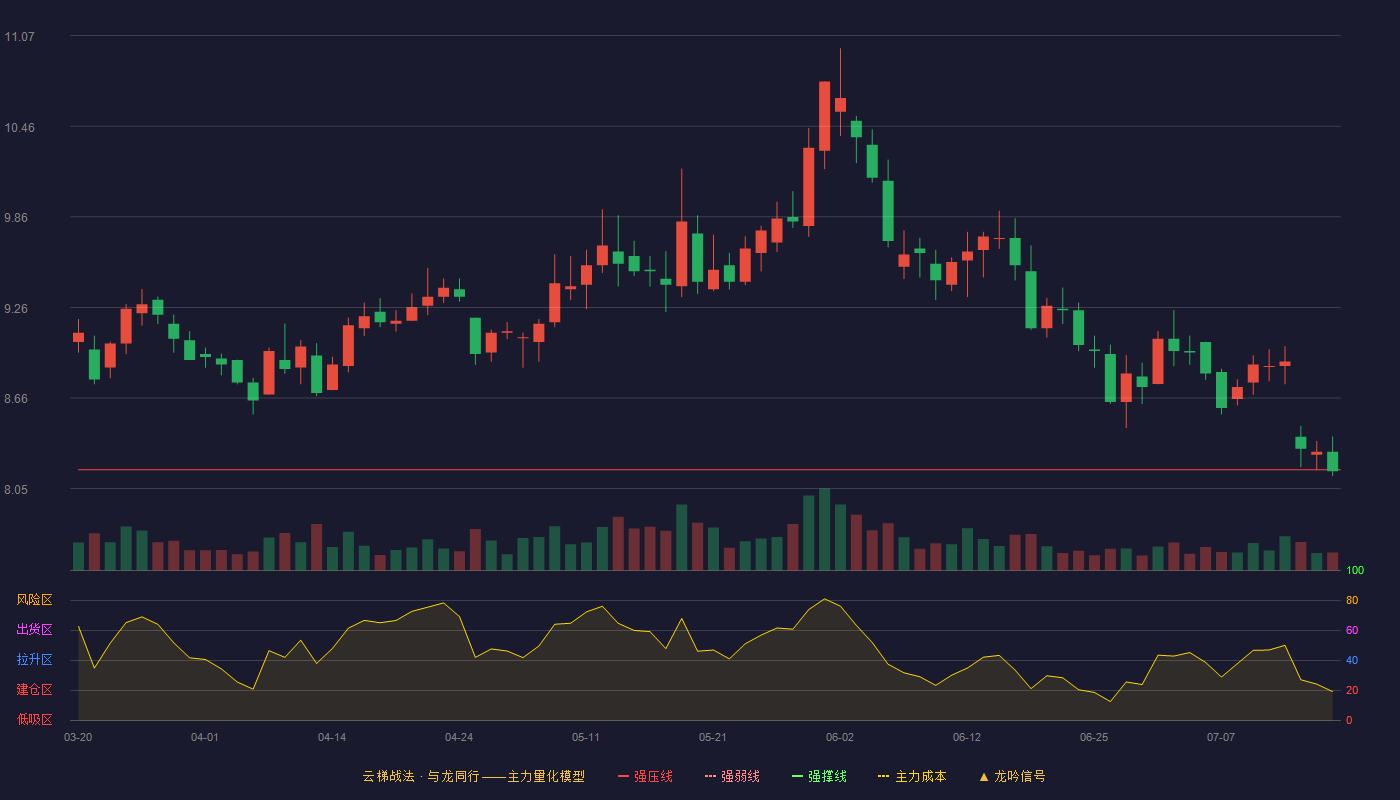Screen dimensions: 1400x800
Task: Click the 06-02 date label
Action: pos(840,737)
